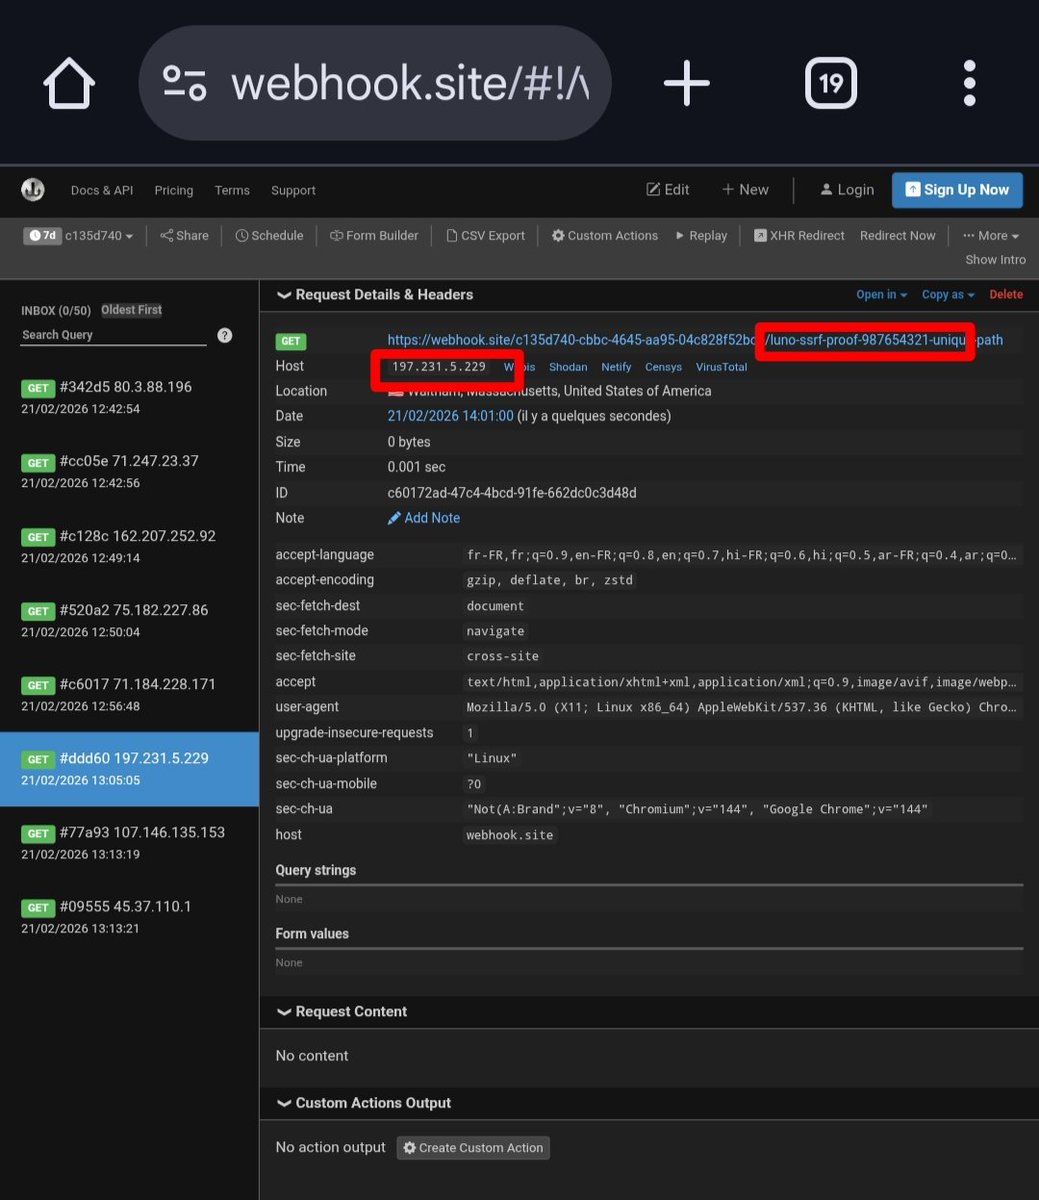Click the search help question mark icon
Viewport: 1039px width, 1200px height.
pyautogui.click(x=225, y=335)
